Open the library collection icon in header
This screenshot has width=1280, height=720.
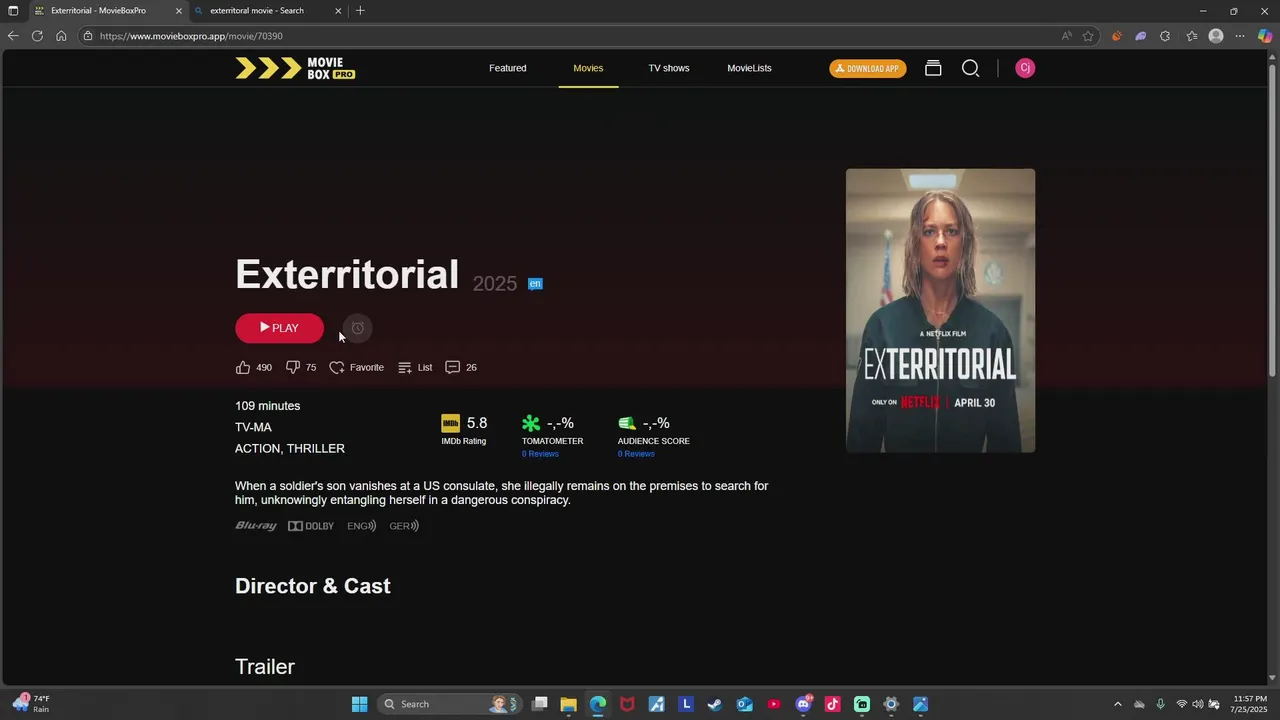[x=933, y=68]
